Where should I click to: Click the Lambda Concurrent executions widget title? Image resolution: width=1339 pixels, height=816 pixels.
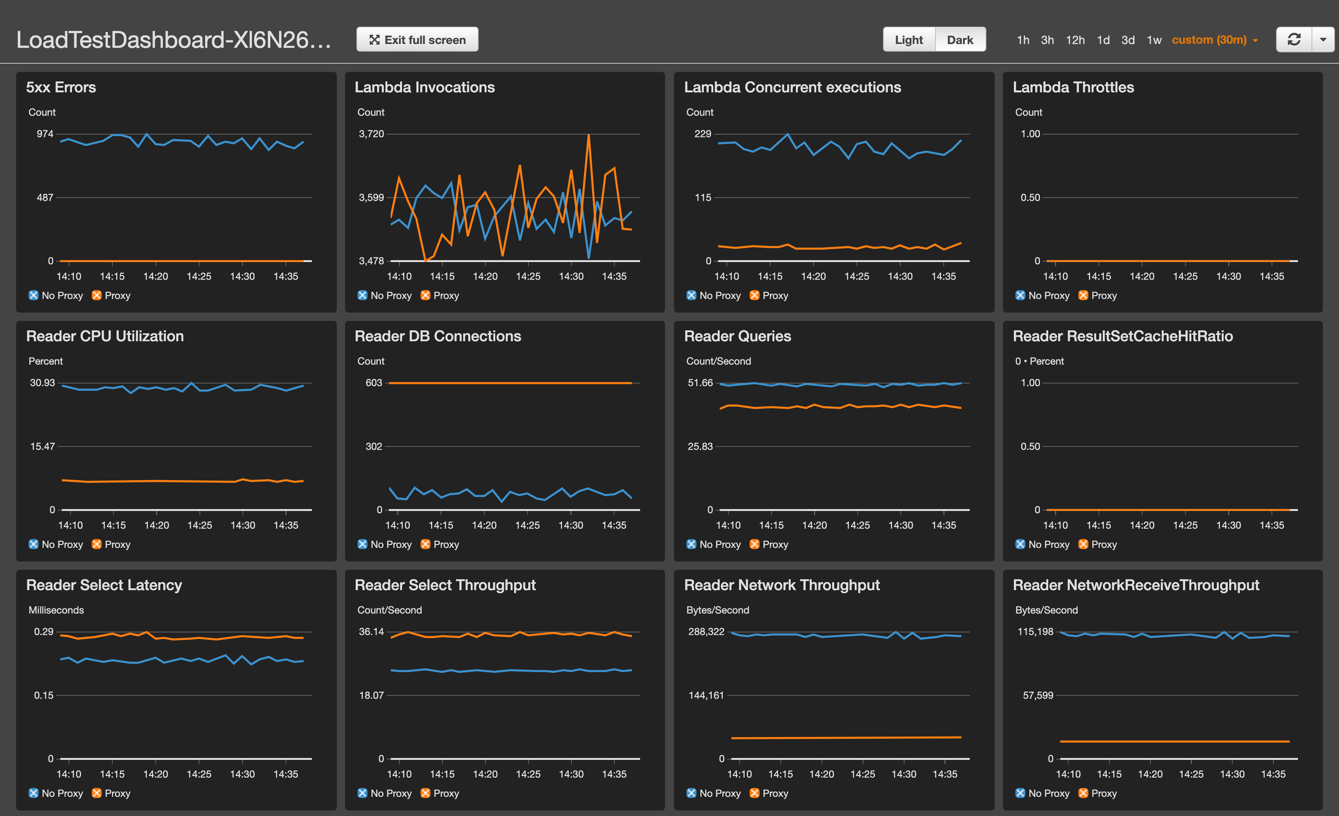(792, 88)
